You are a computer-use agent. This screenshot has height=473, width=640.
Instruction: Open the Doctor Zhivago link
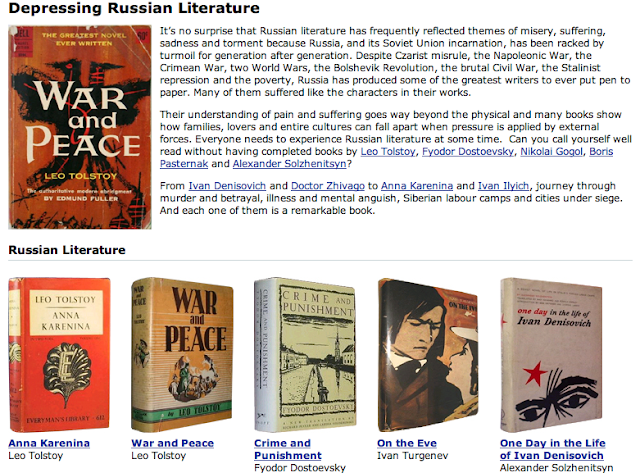(x=328, y=186)
